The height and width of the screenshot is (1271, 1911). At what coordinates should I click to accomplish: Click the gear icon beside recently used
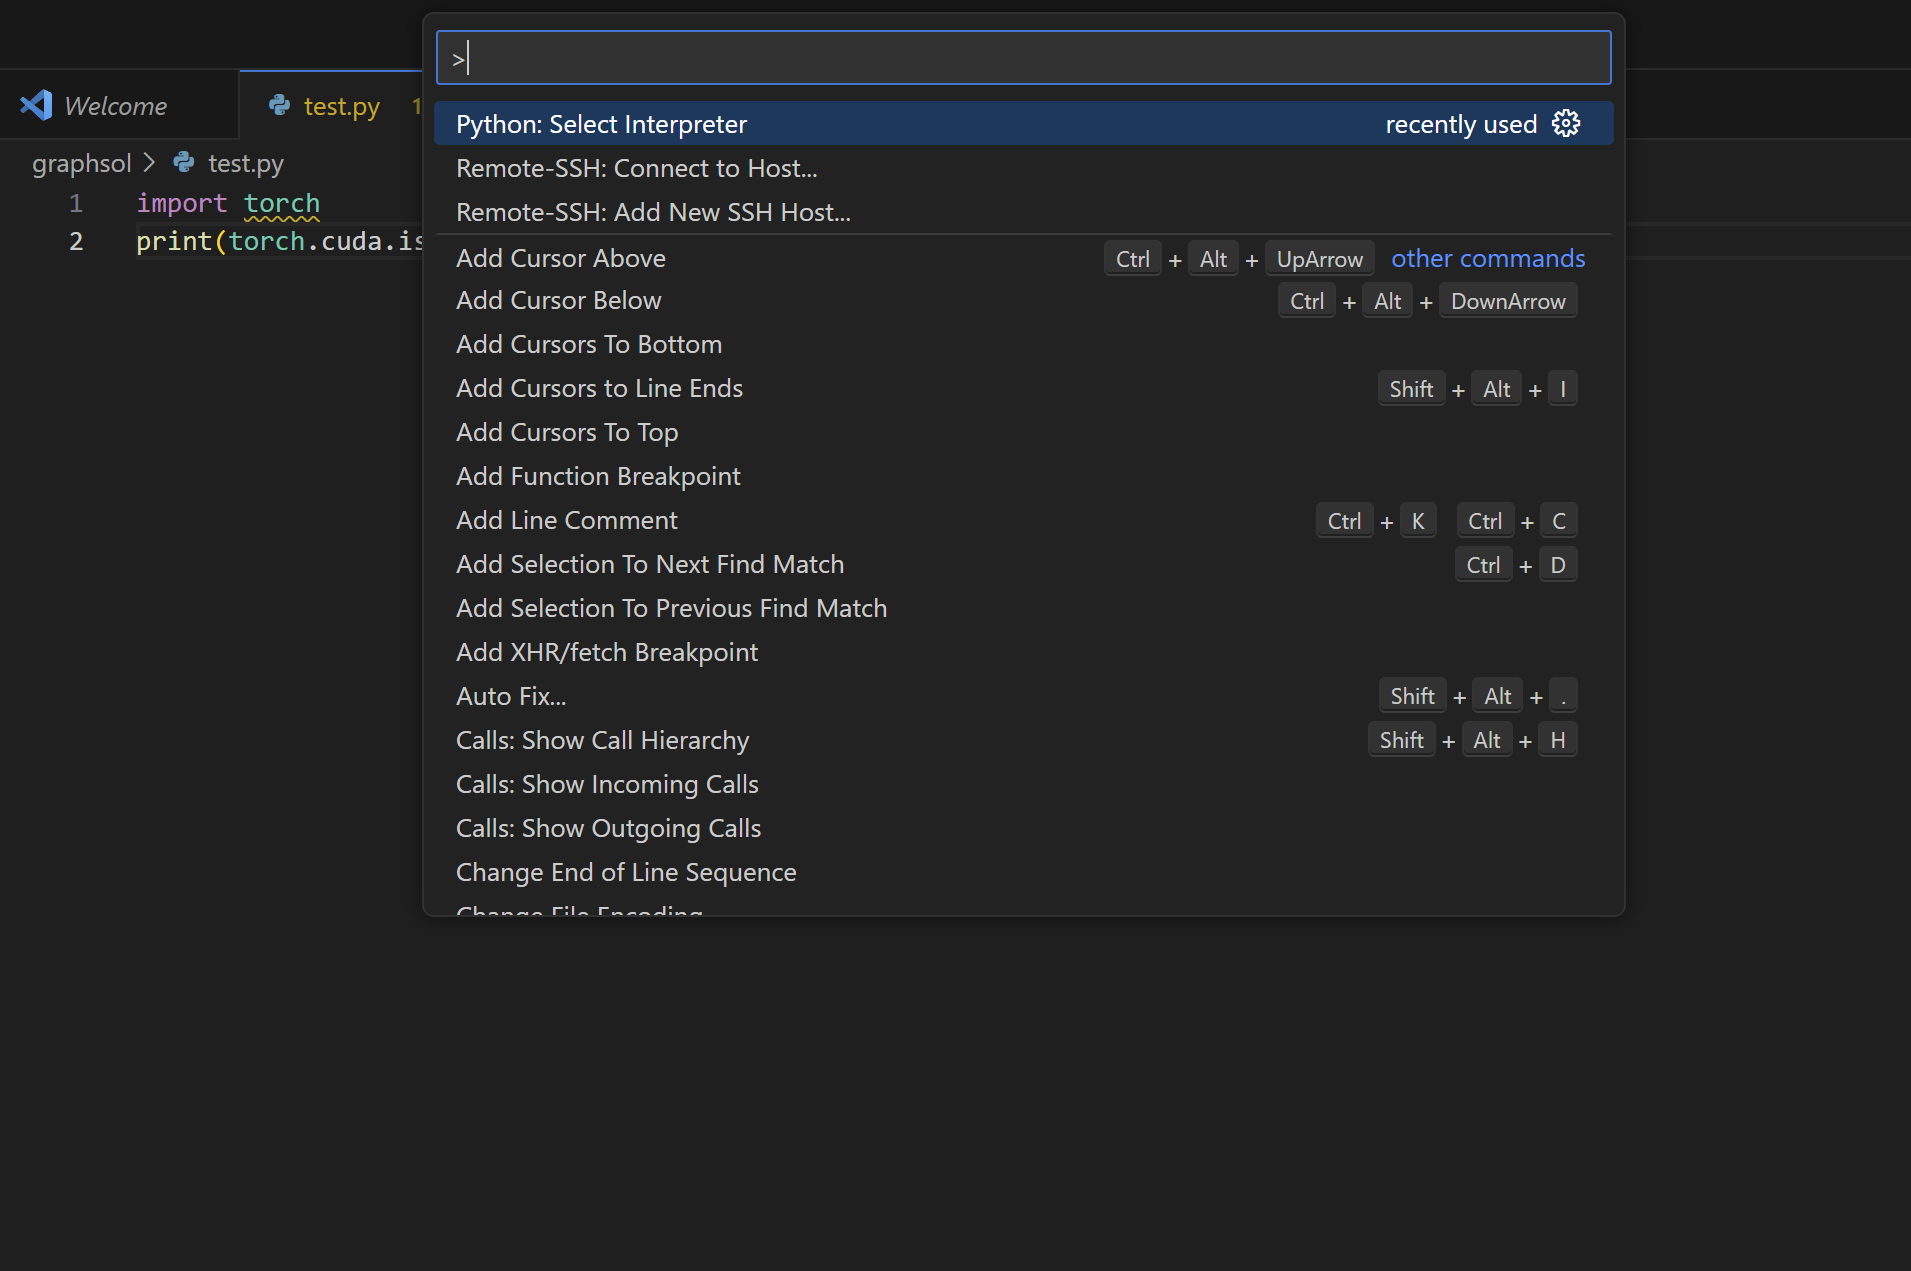coord(1566,124)
